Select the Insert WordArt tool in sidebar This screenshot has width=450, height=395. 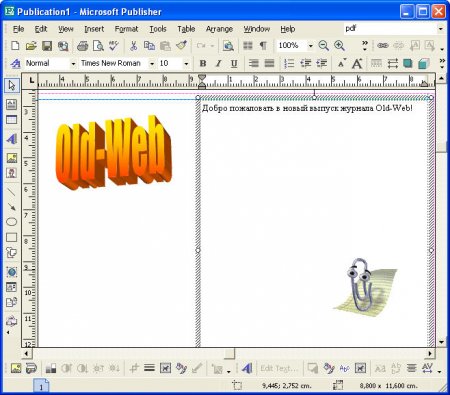point(12,138)
